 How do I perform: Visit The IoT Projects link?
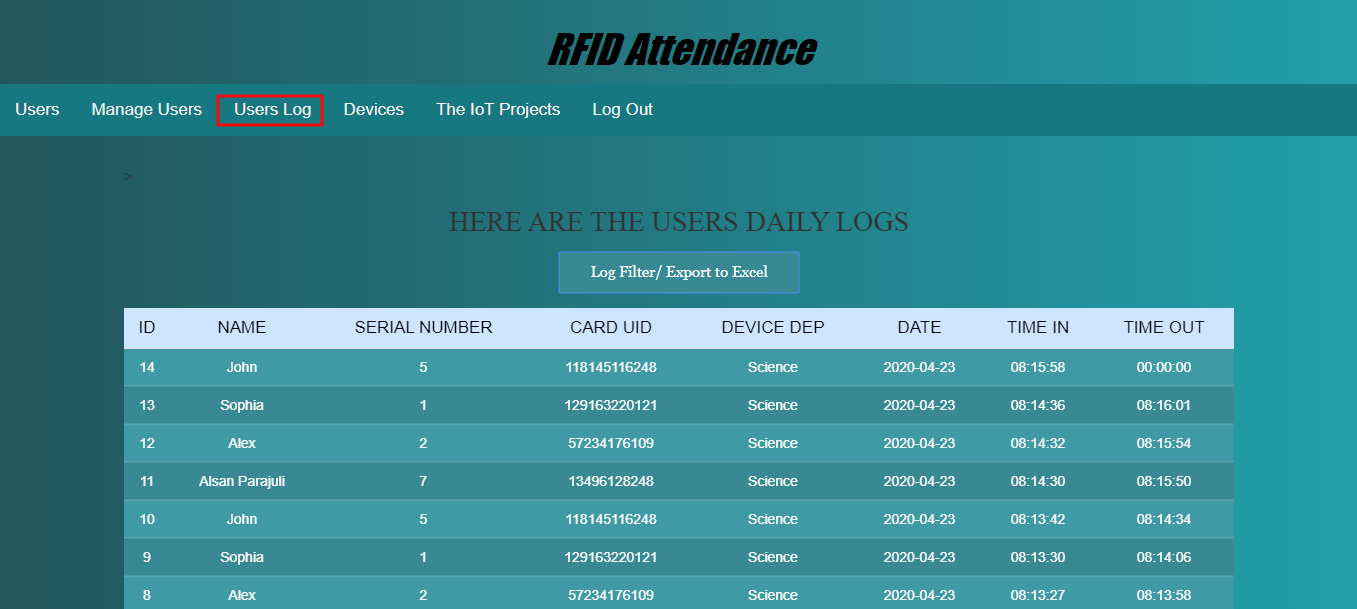point(498,109)
